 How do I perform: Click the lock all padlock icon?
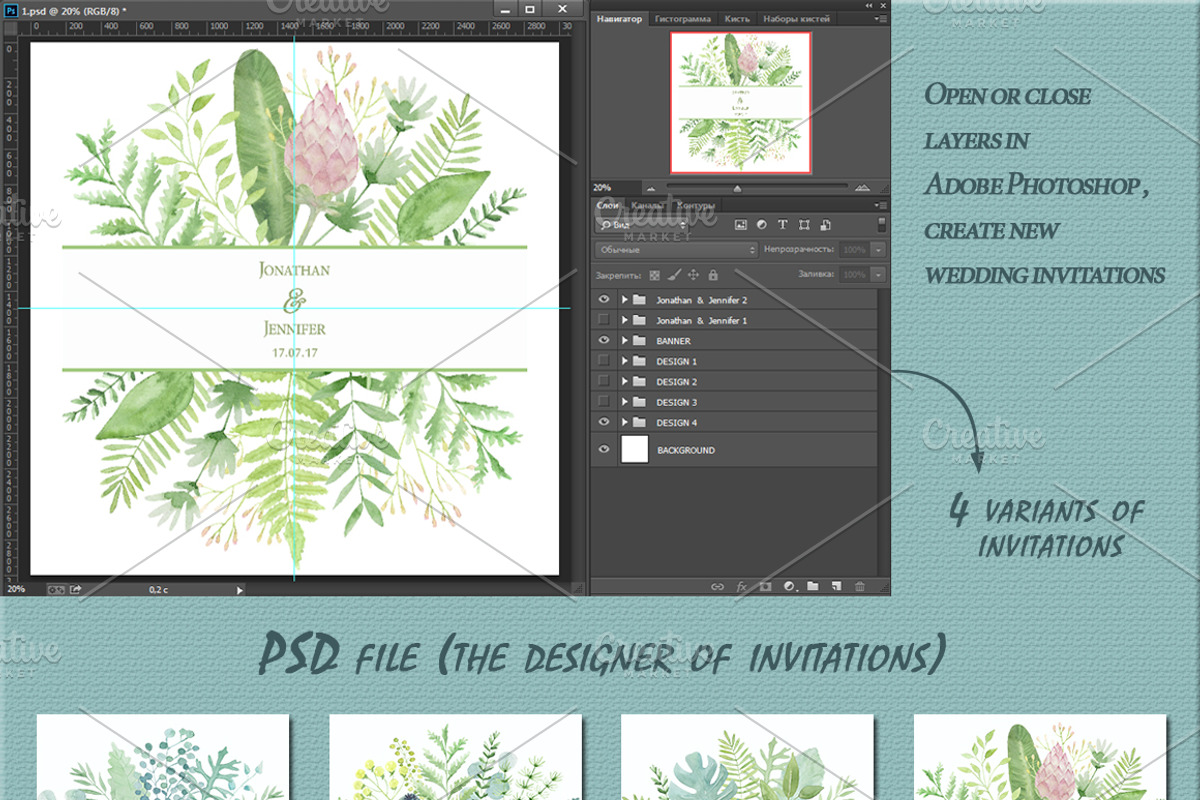coord(713,274)
